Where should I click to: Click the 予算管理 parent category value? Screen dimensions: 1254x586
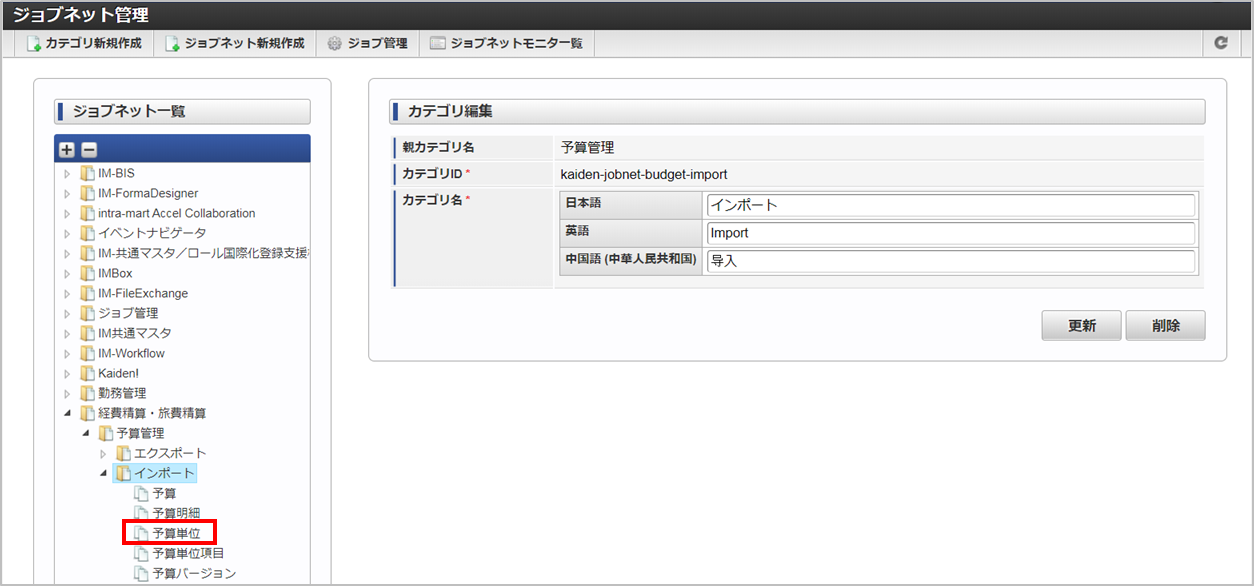pyautogui.click(x=587, y=148)
